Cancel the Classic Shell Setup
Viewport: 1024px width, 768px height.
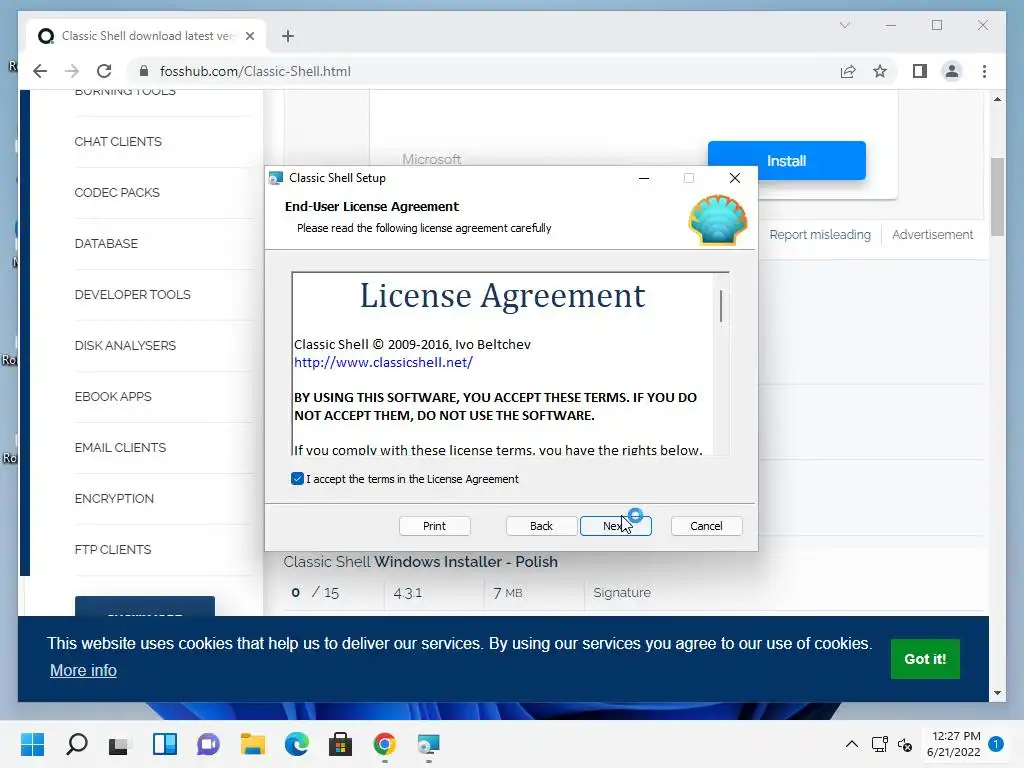706,526
